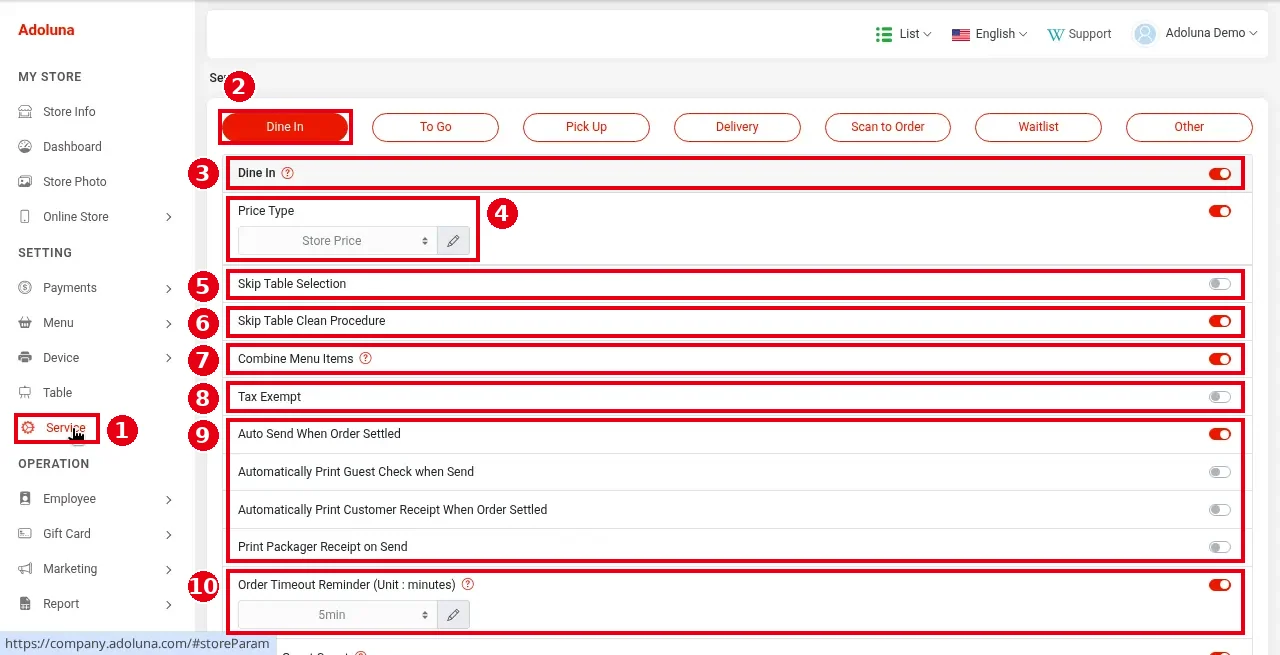The image size is (1280, 655).
Task: Edit Order Timeout with pencil icon
Action: click(453, 615)
